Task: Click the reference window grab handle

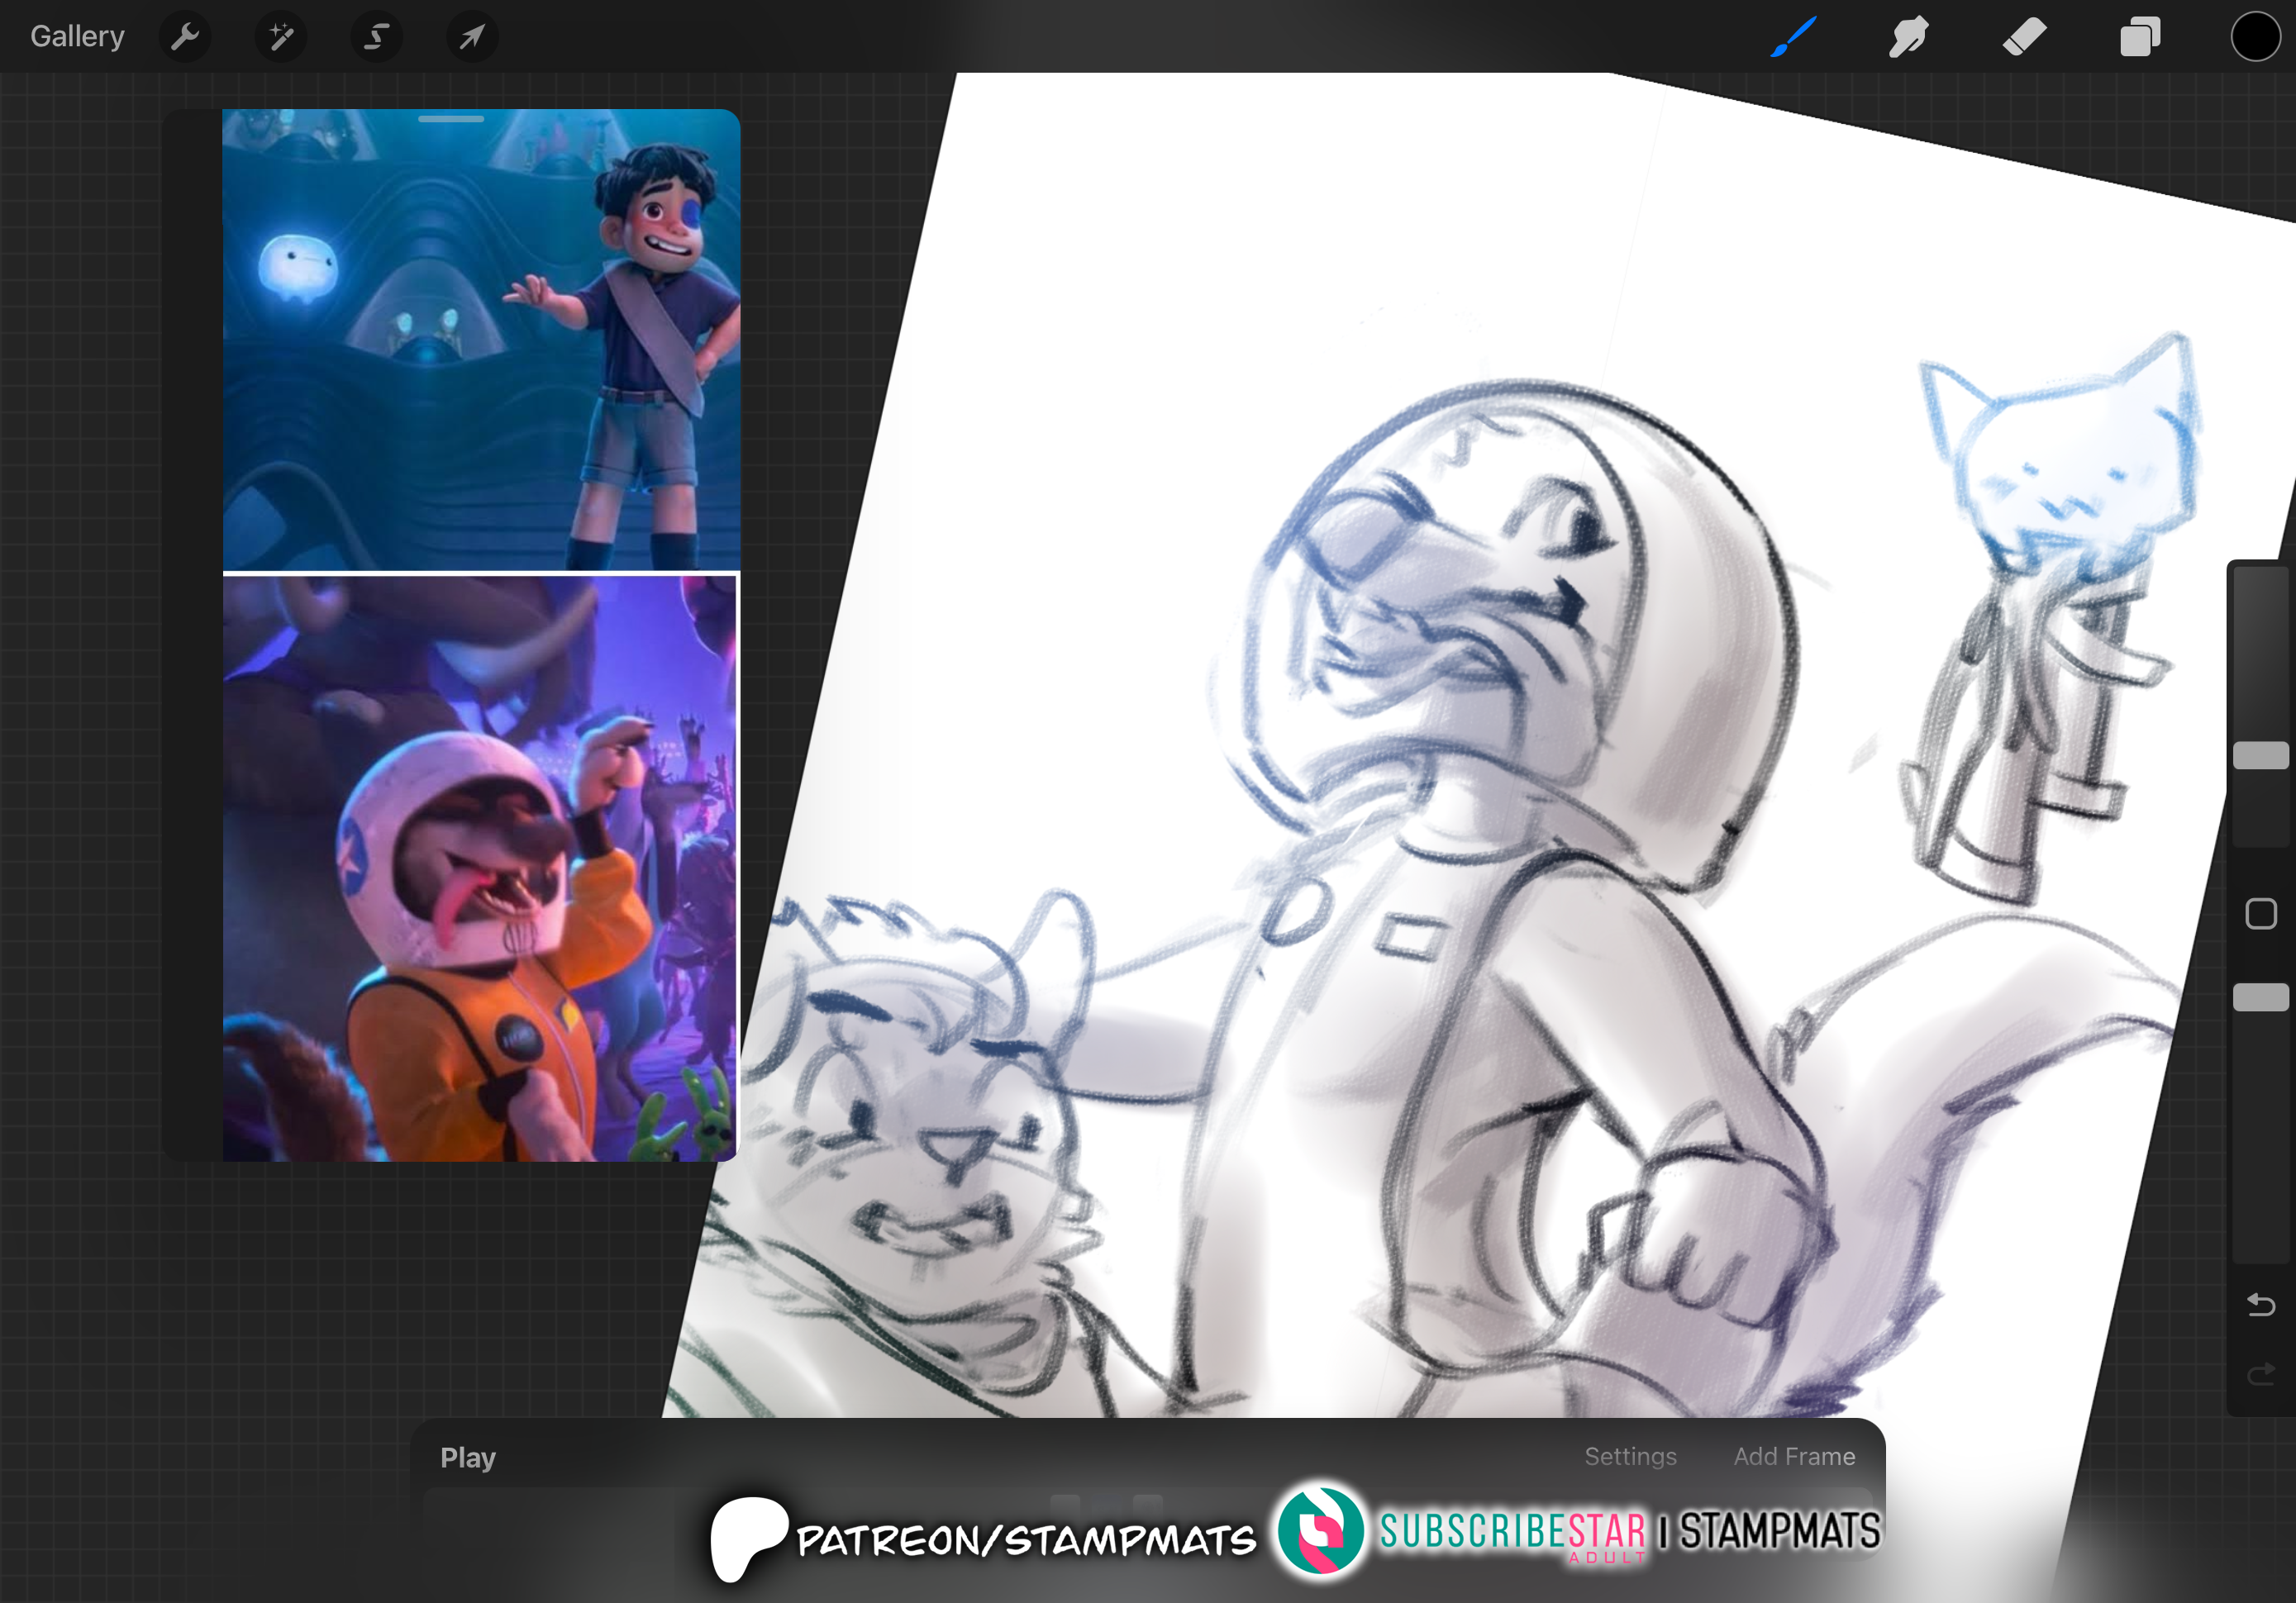Action: click(x=451, y=119)
